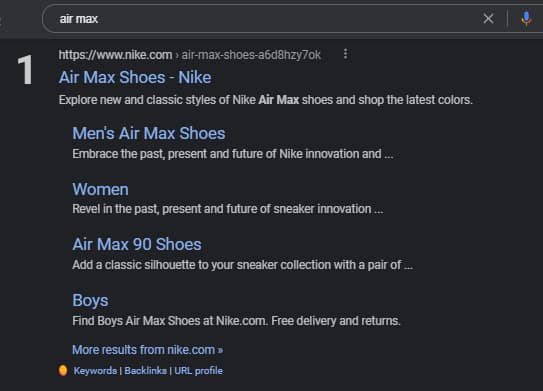The height and width of the screenshot is (391, 543).
Task: Open the three-dot menu beside the nike.com URL
Action: tap(345, 54)
